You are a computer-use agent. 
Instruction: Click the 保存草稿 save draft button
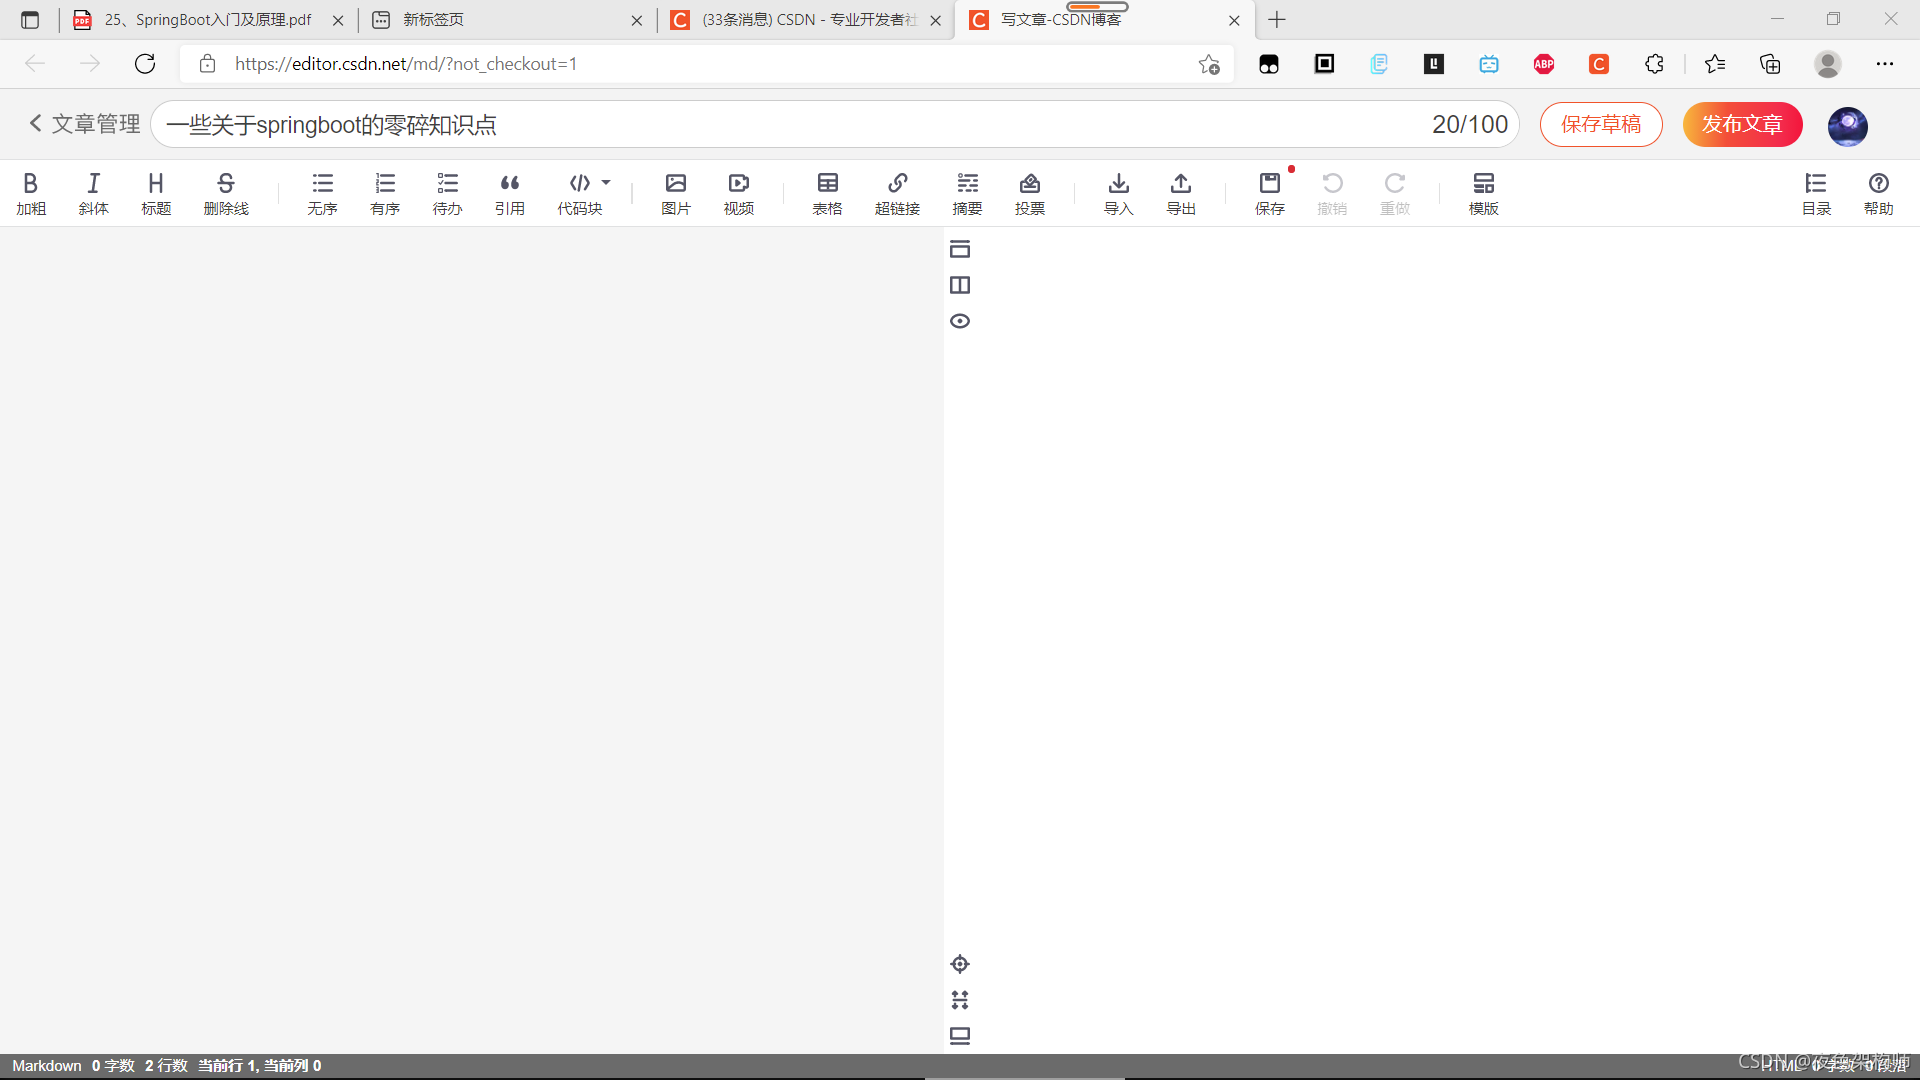click(x=1601, y=124)
